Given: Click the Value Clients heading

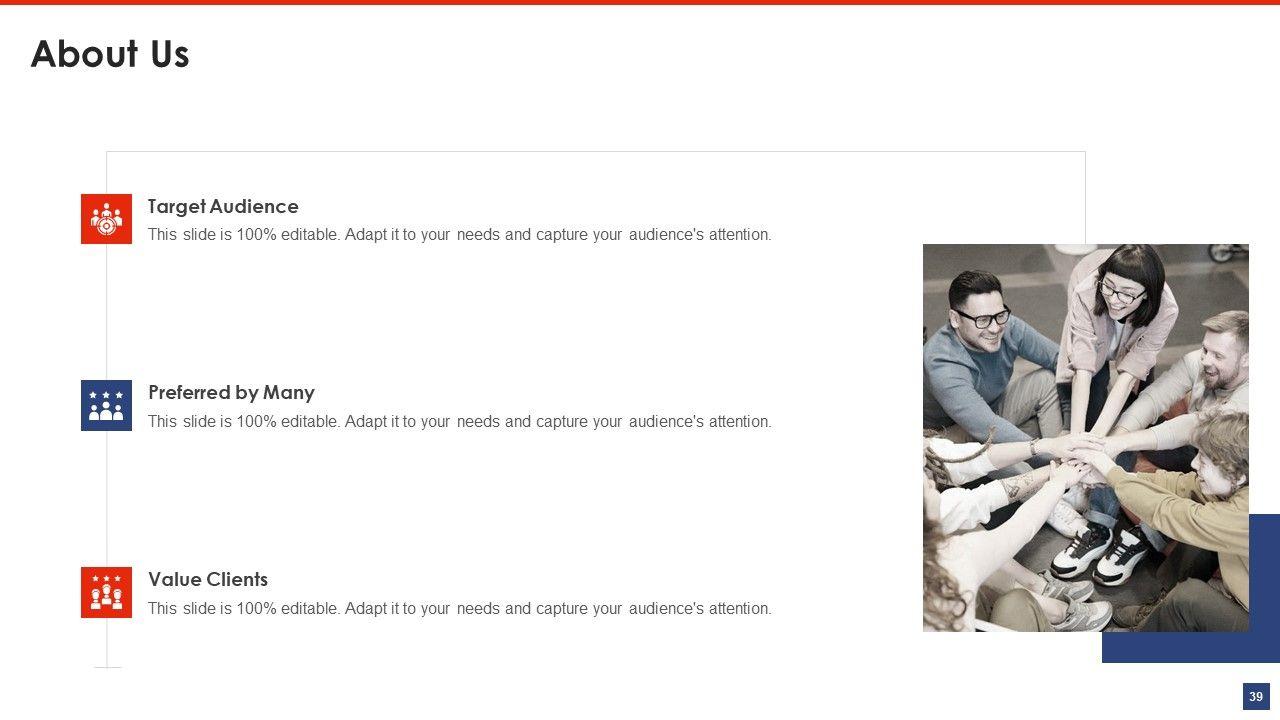Looking at the screenshot, I should pos(208,580).
